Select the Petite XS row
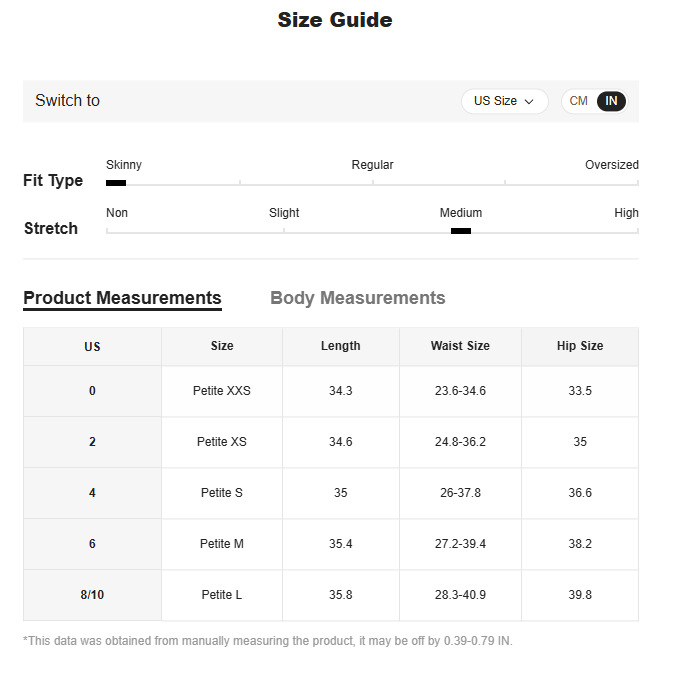676x692 pixels. (331, 442)
